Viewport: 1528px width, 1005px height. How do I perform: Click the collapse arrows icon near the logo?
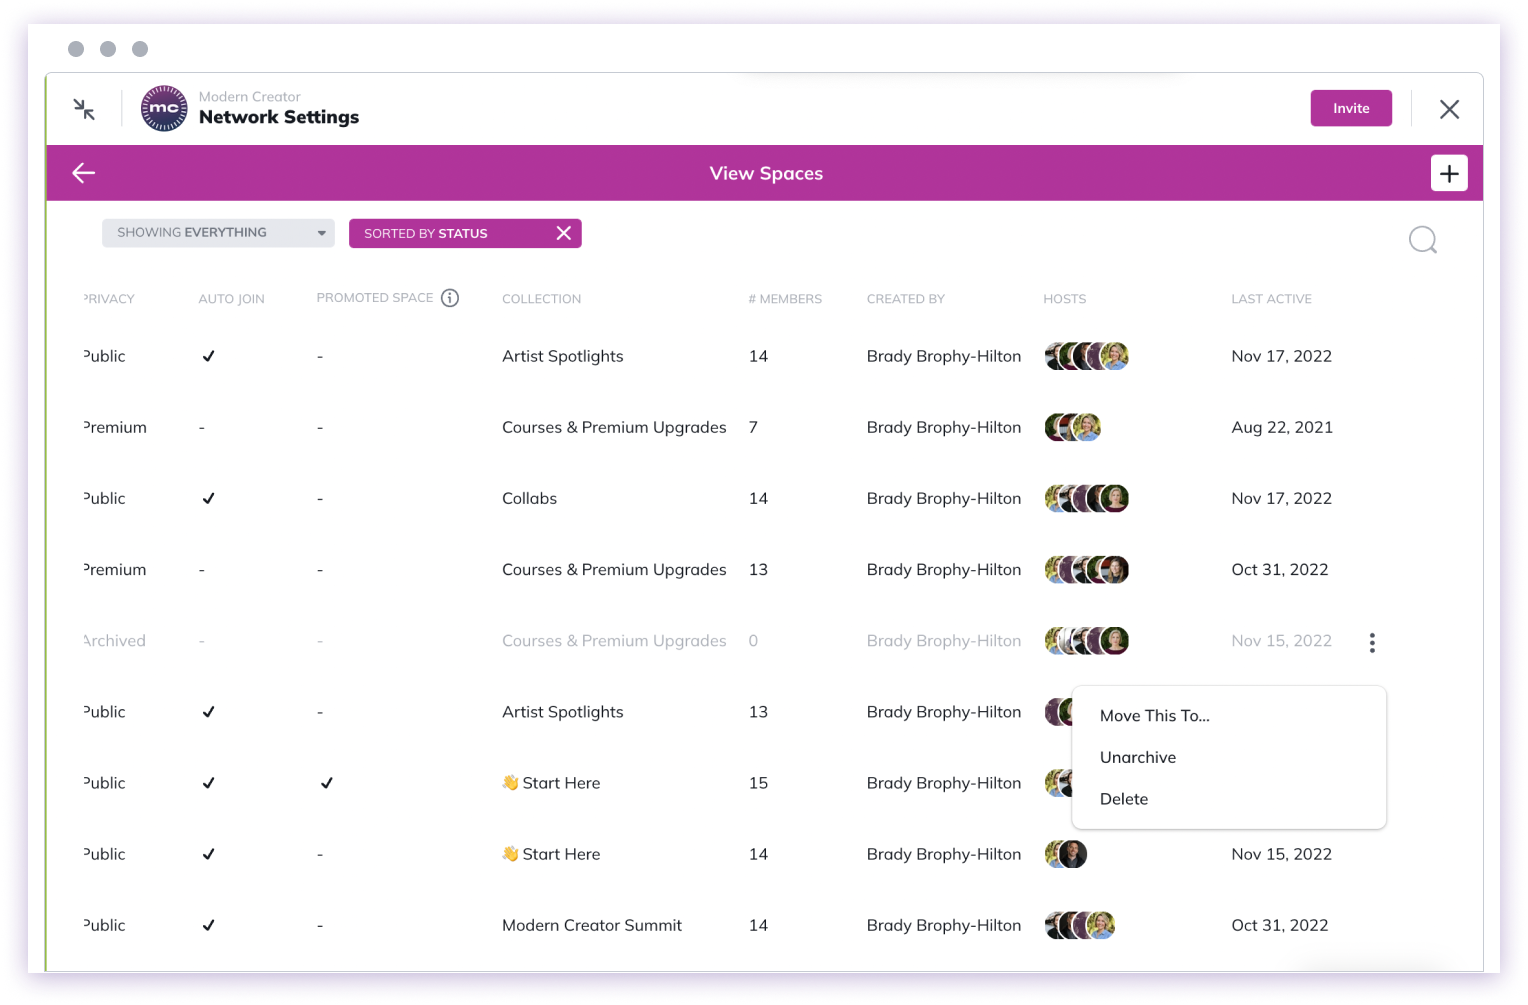tap(85, 108)
